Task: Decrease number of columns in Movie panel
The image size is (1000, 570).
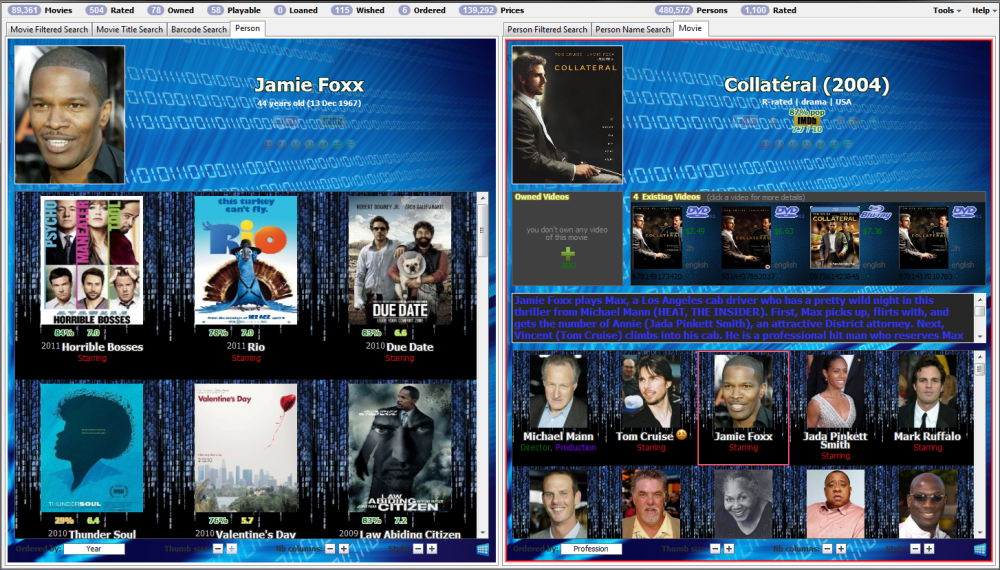Action: tap(828, 549)
